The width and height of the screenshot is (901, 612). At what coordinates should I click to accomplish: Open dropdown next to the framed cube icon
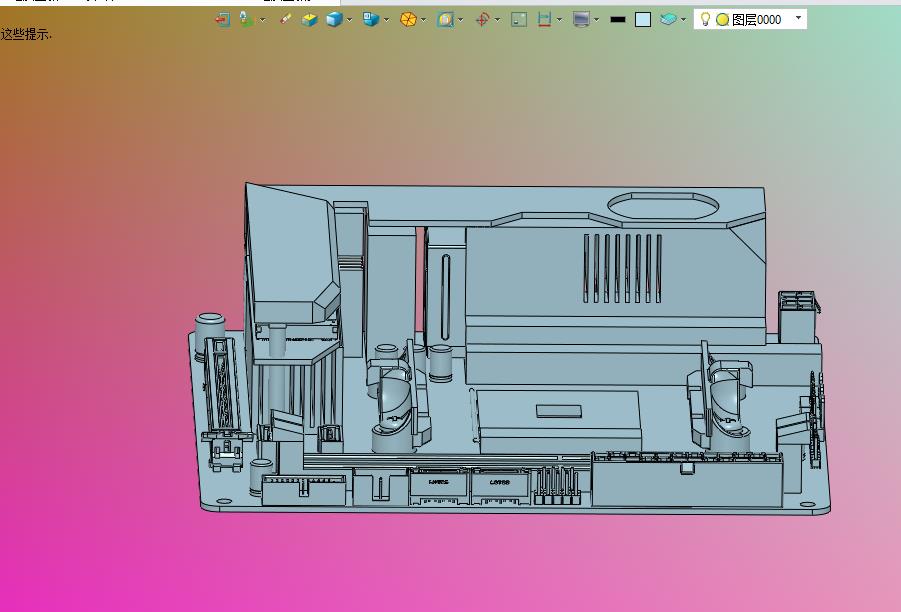coord(460,20)
